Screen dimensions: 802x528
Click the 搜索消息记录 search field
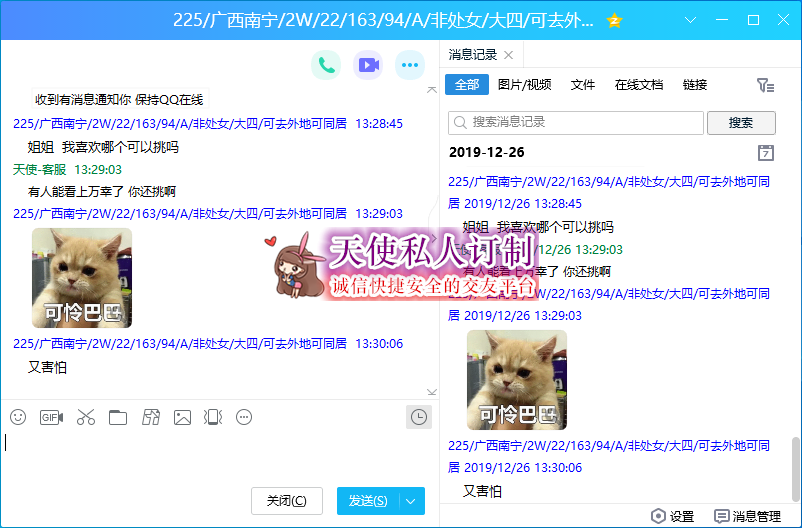tap(576, 122)
